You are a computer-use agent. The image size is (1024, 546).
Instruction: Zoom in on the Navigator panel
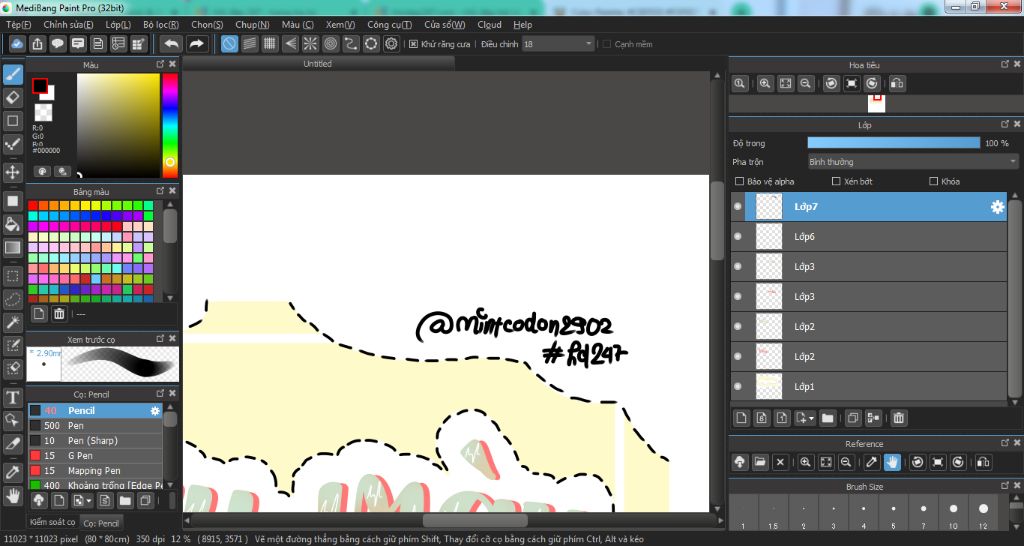[765, 84]
